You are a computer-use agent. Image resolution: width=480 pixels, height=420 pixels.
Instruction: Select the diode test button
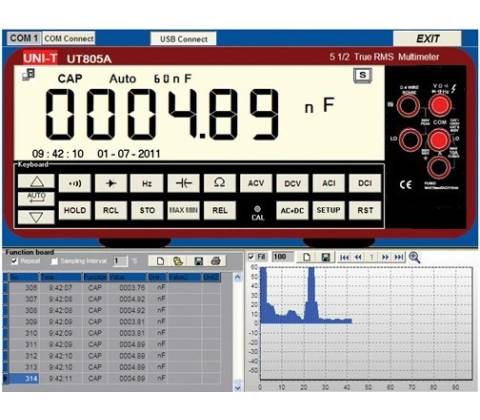click(x=111, y=183)
